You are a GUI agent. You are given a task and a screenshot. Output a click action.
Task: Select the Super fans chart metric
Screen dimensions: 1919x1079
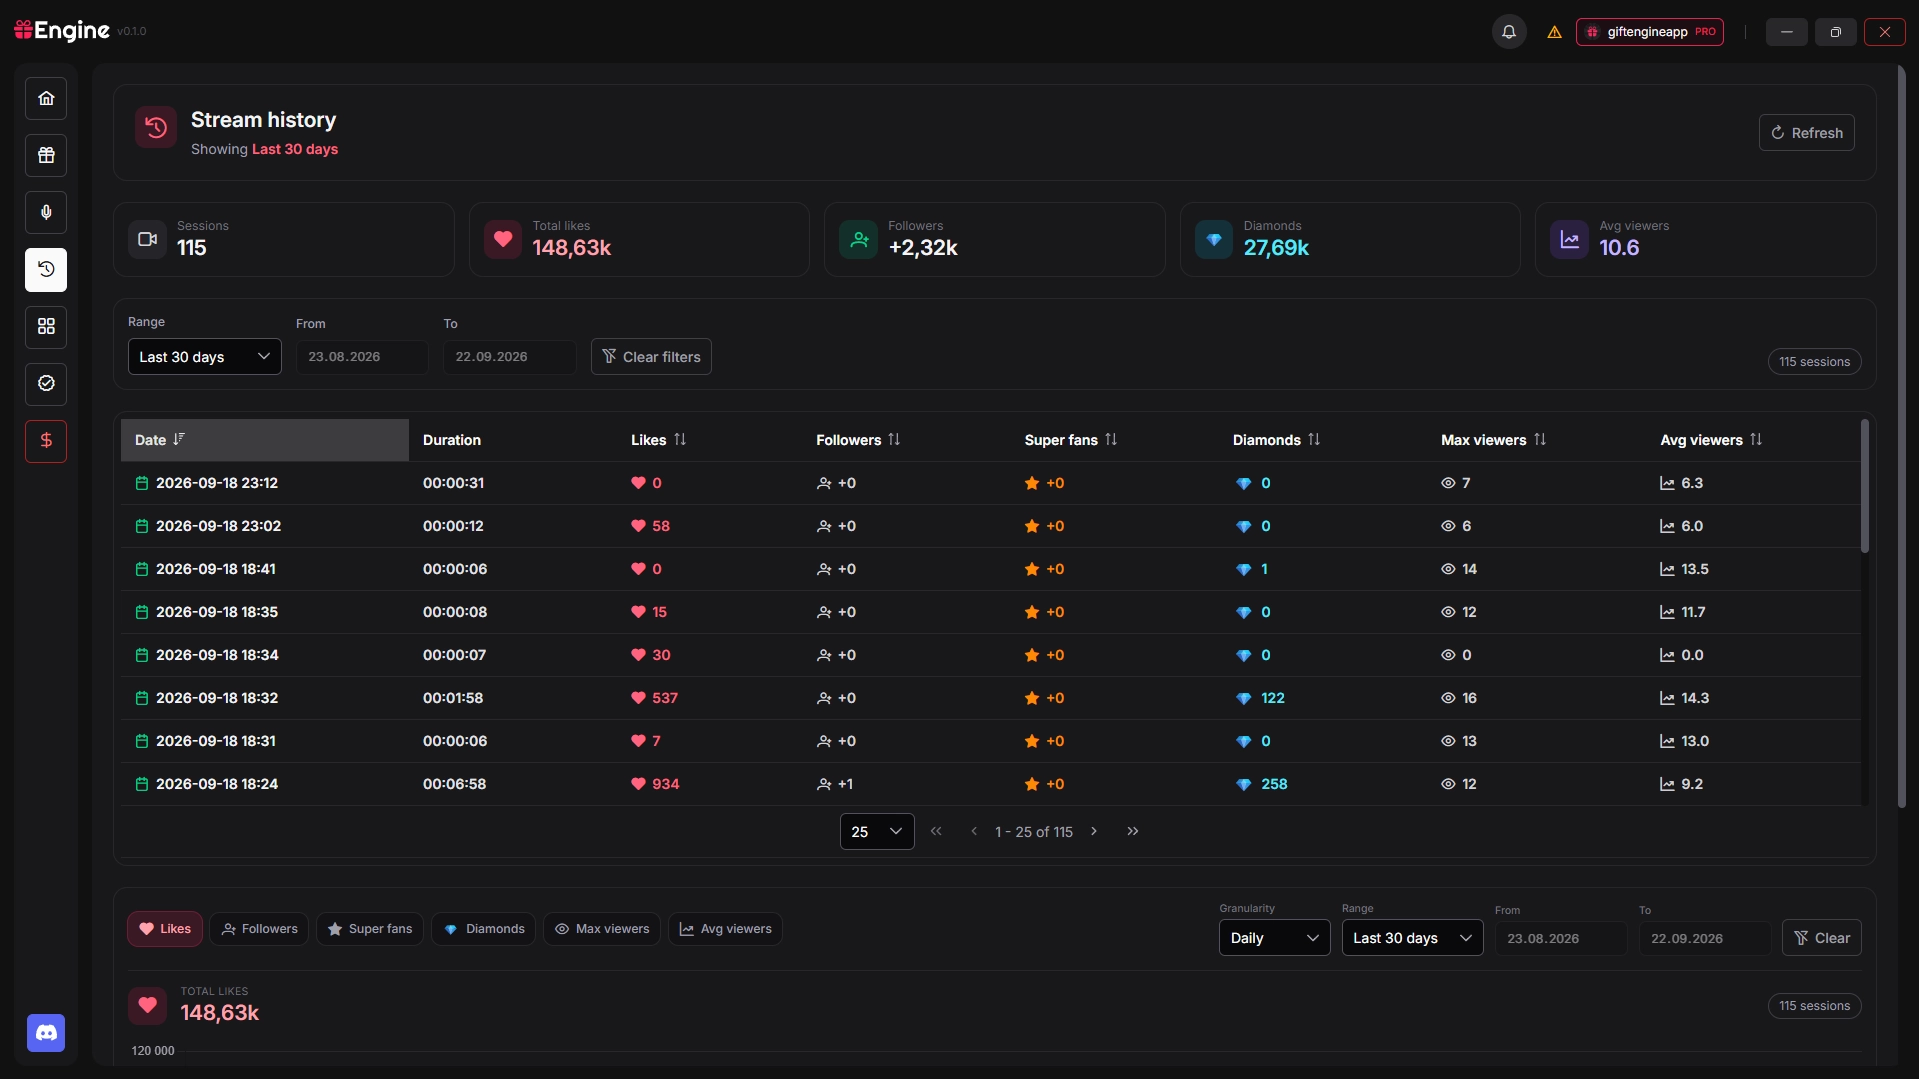point(370,929)
